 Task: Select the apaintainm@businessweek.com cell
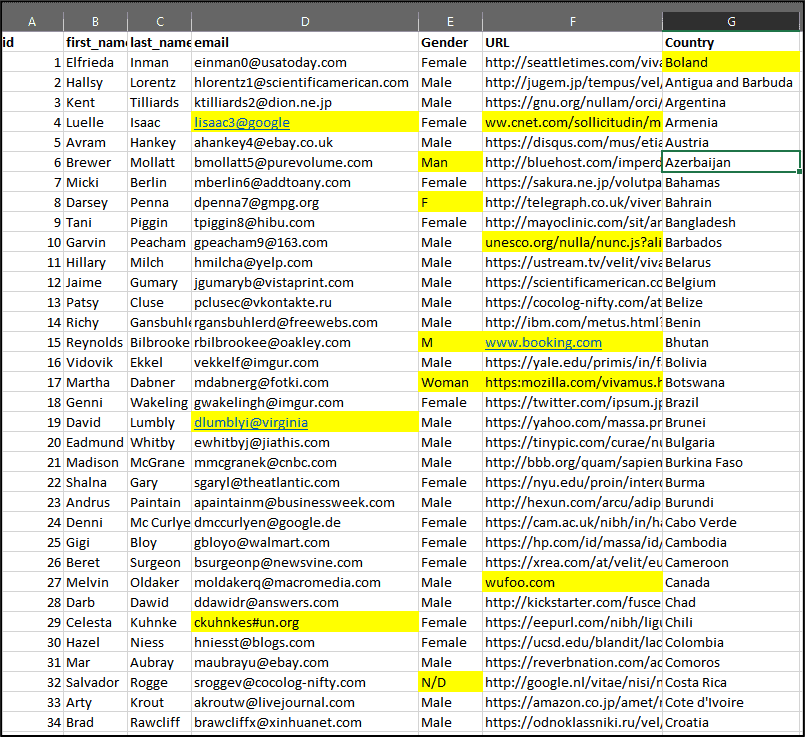(x=305, y=503)
